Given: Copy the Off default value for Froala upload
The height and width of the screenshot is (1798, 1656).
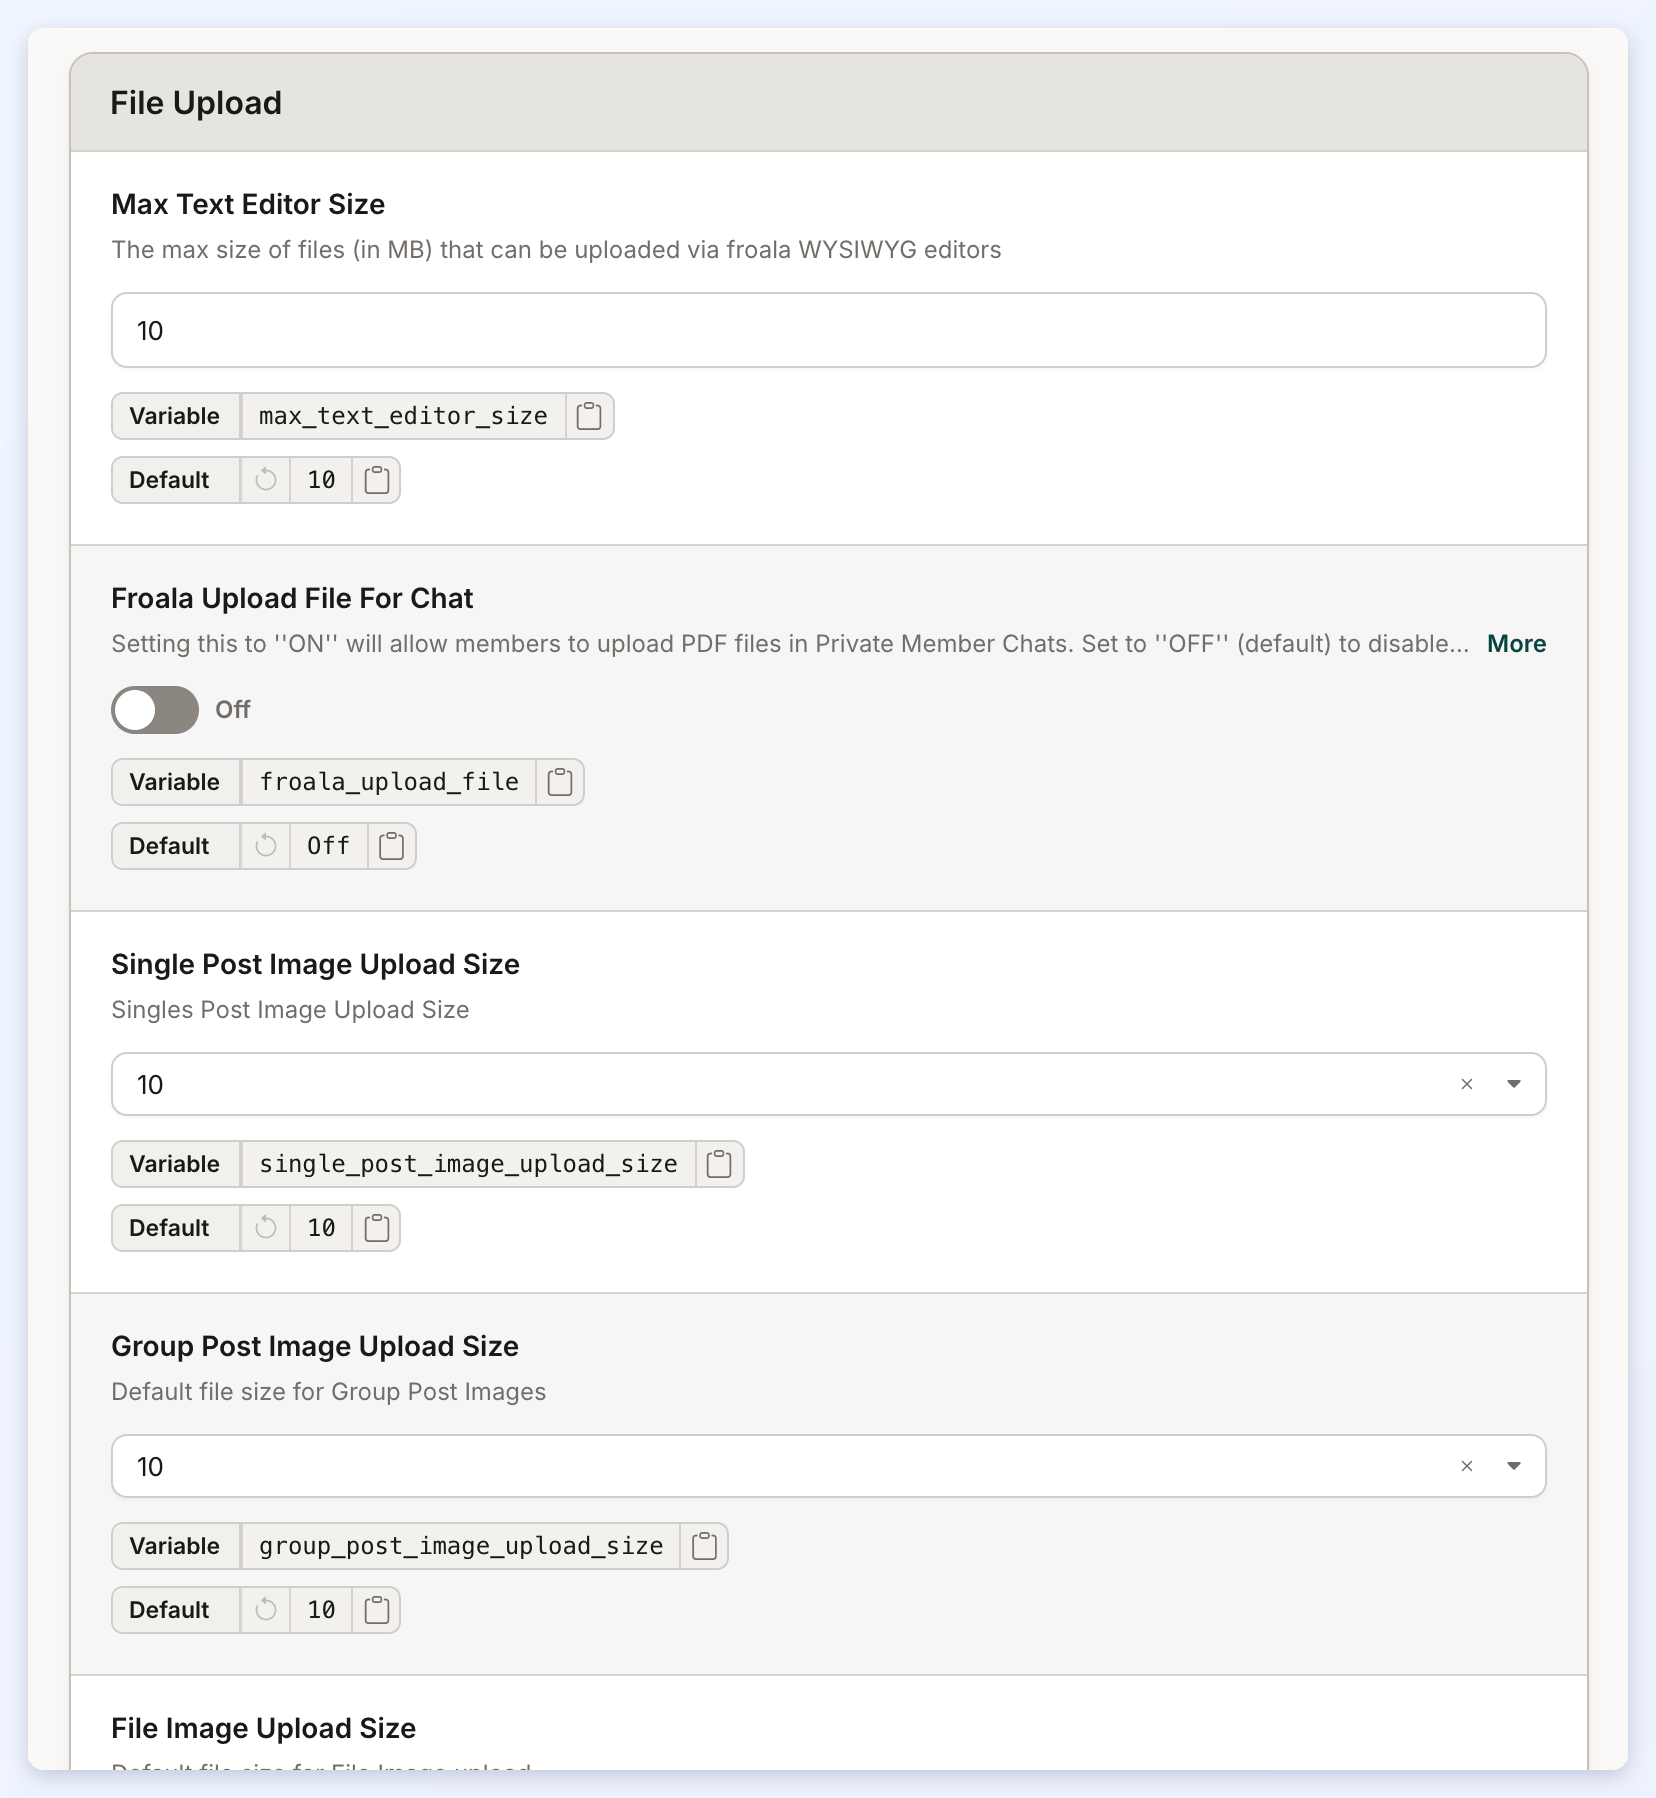Looking at the screenshot, I should (x=392, y=846).
